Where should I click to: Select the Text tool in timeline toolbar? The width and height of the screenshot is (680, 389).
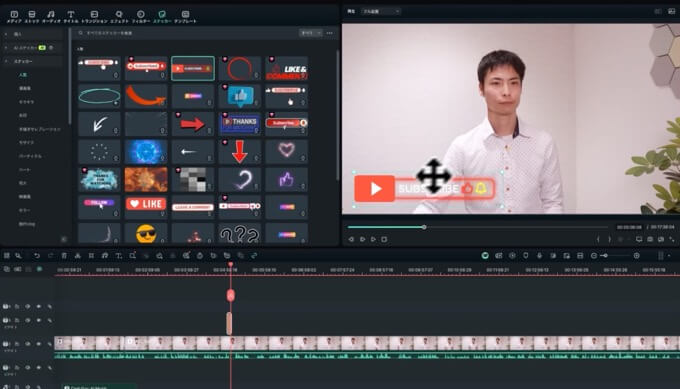(118, 256)
